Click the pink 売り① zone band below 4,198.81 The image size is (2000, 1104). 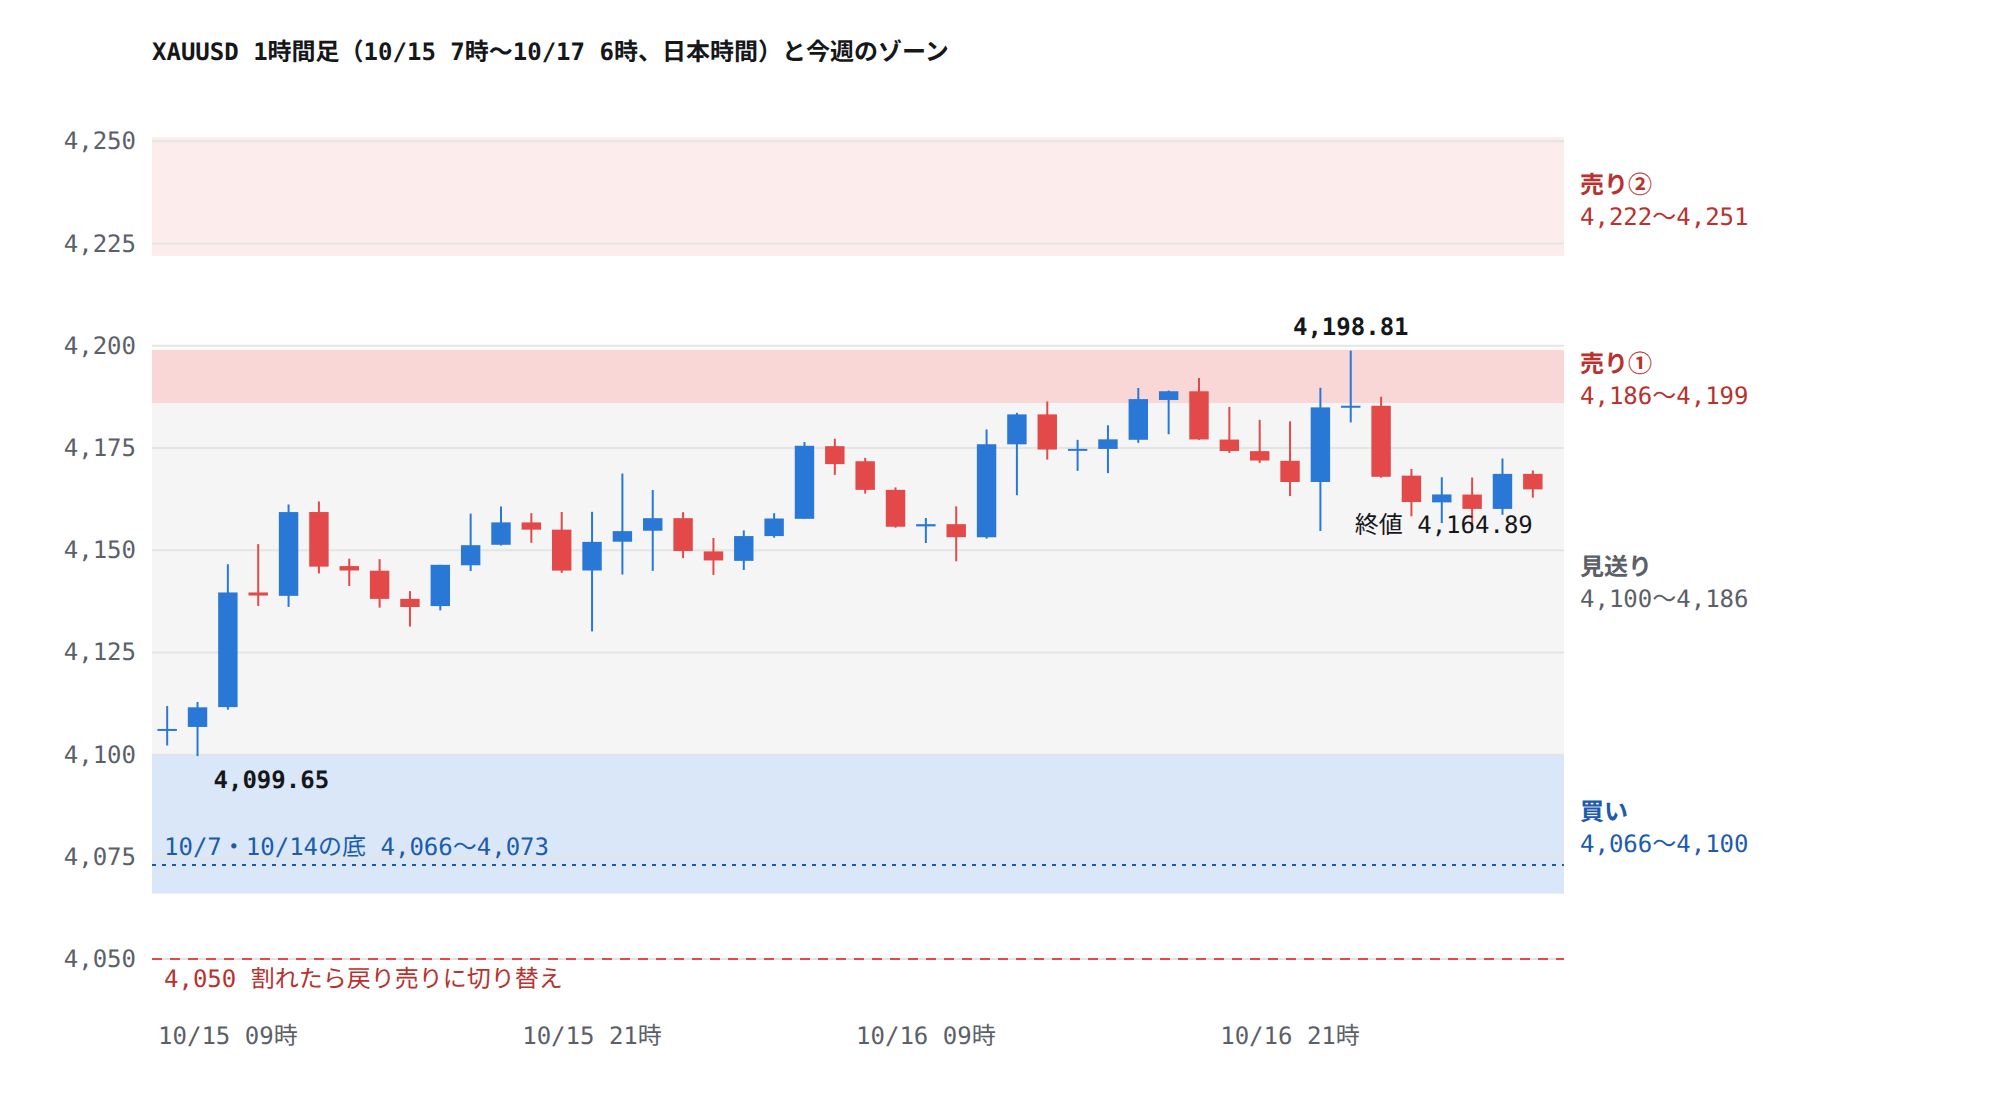pos(858,376)
